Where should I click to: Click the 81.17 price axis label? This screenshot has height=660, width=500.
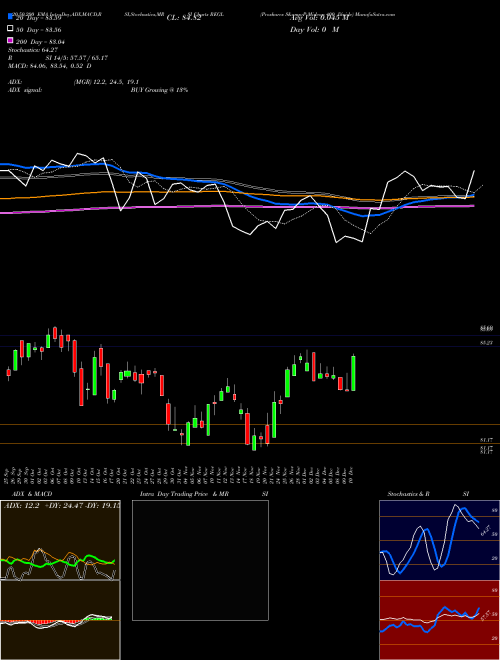click(x=487, y=439)
